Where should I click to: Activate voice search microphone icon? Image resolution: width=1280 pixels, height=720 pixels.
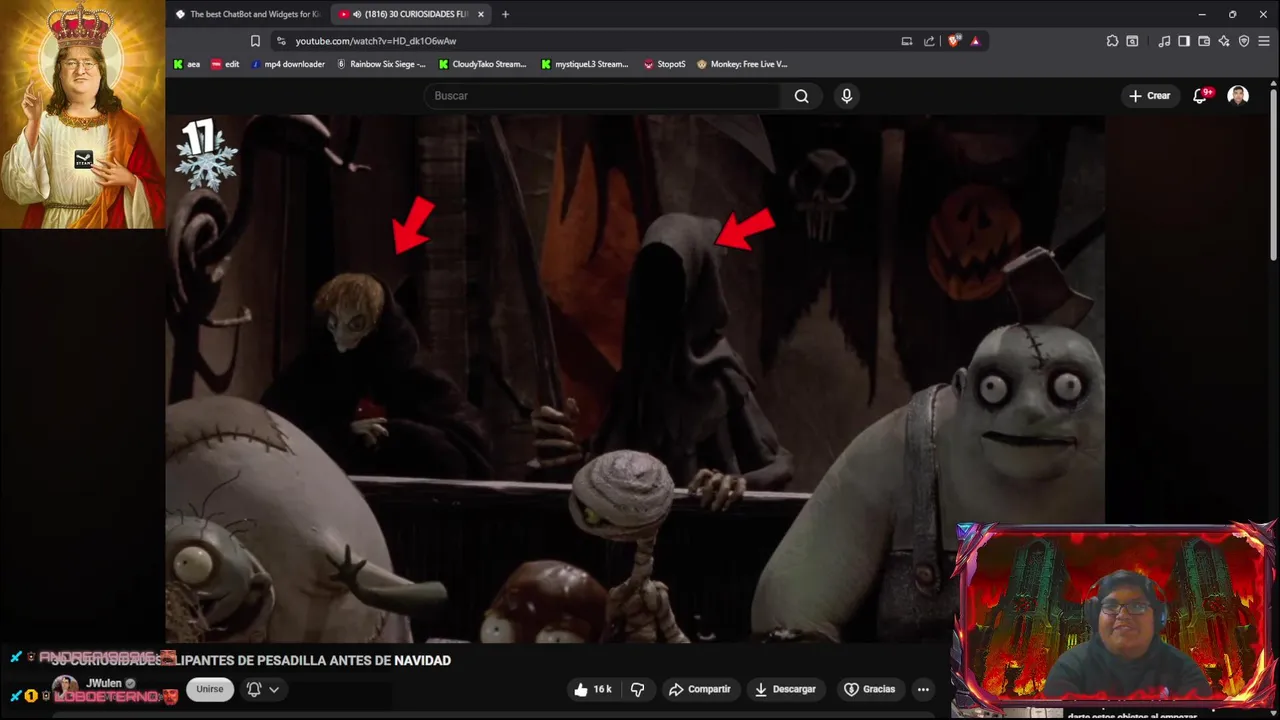pos(847,96)
